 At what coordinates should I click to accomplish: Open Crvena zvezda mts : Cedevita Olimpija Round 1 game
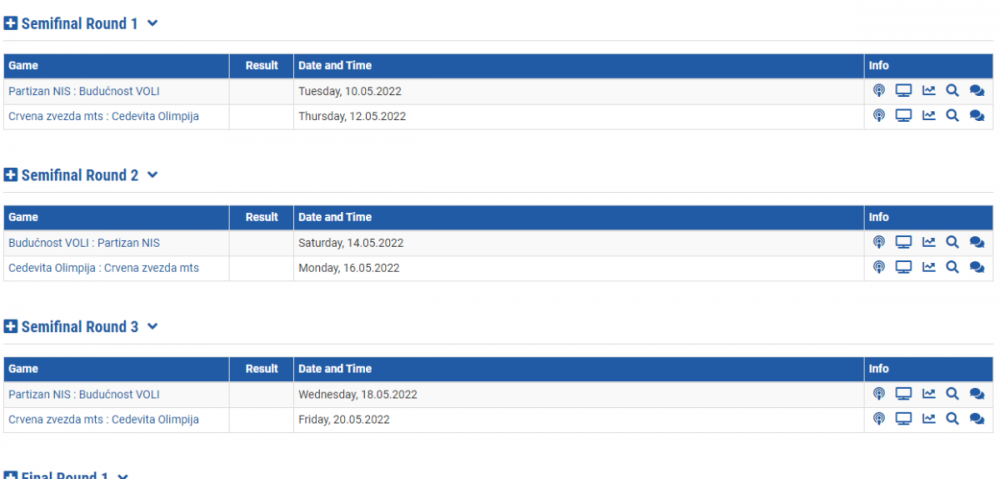click(x=103, y=116)
